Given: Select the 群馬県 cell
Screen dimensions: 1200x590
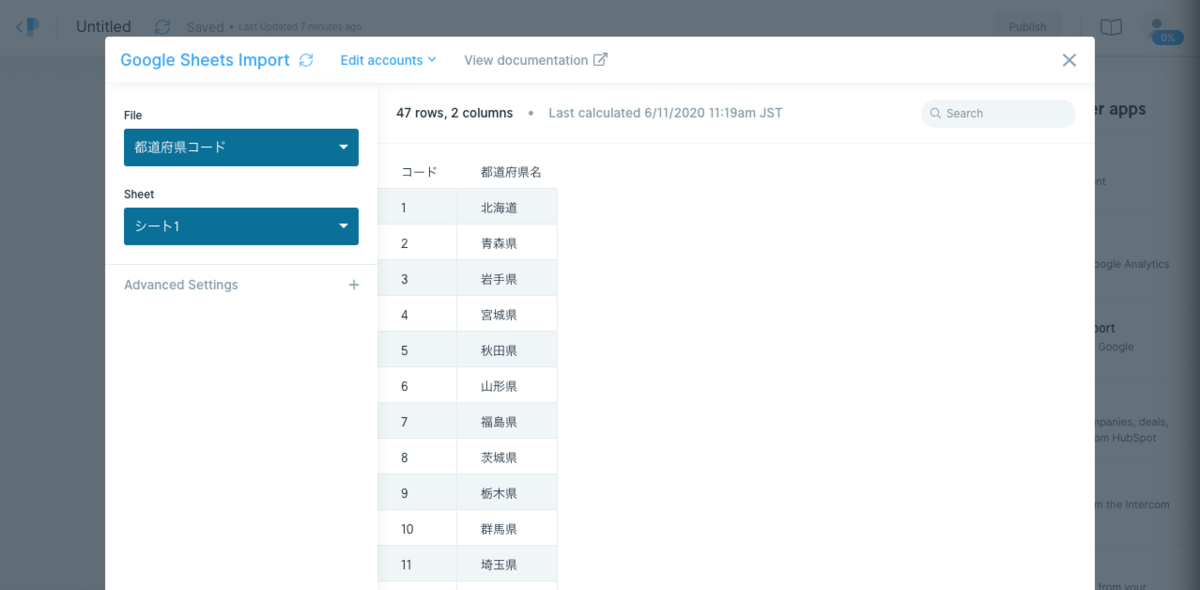Looking at the screenshot, I should [507, 529].
